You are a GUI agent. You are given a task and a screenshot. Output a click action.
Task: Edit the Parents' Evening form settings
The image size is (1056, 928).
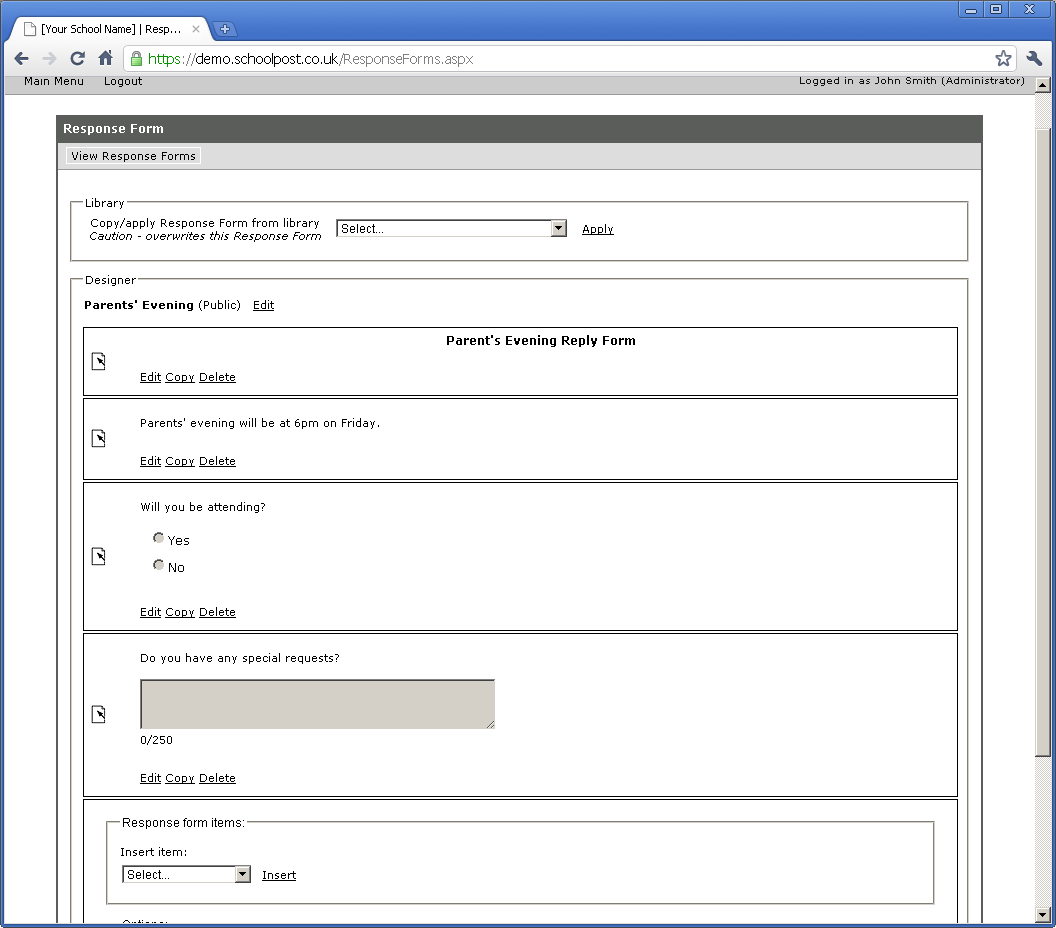[263, 305]
